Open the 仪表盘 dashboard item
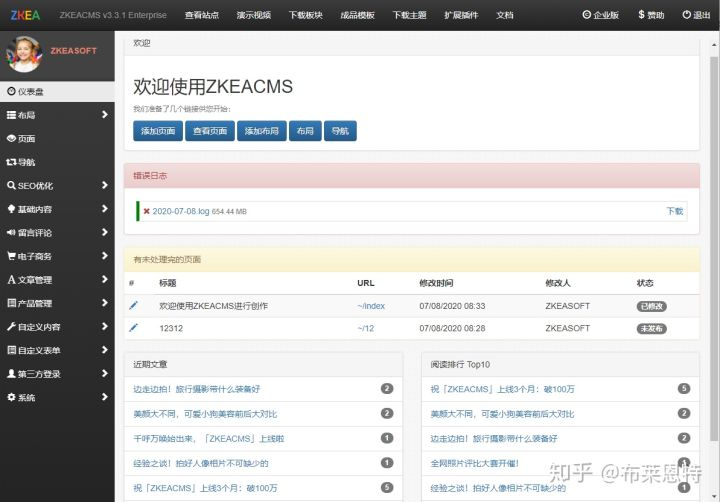 57,91
